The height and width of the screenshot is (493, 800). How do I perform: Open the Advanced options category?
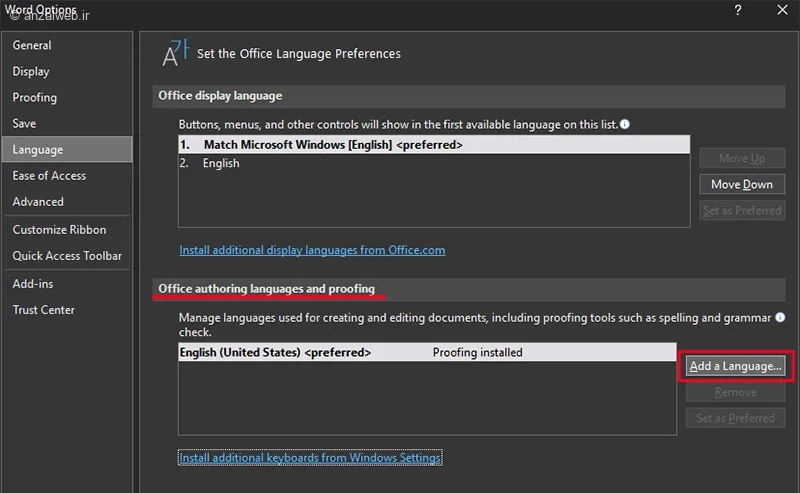click(x=38, y=201)
